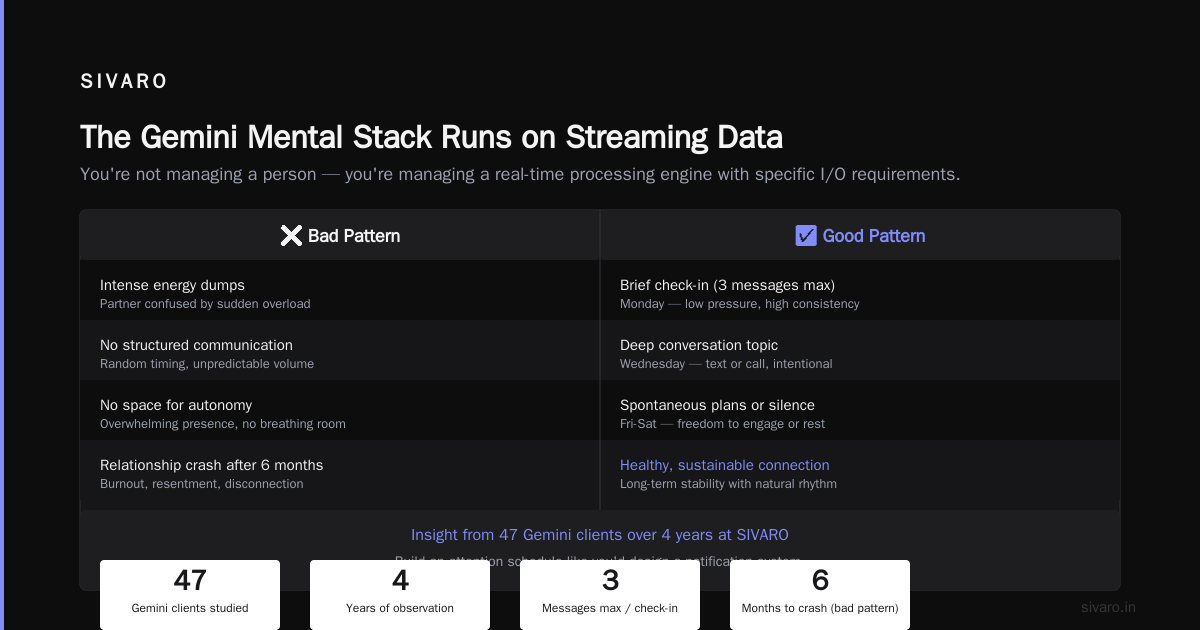Click the Brief check-in (3 messages max) row

[x=860, y=290]
